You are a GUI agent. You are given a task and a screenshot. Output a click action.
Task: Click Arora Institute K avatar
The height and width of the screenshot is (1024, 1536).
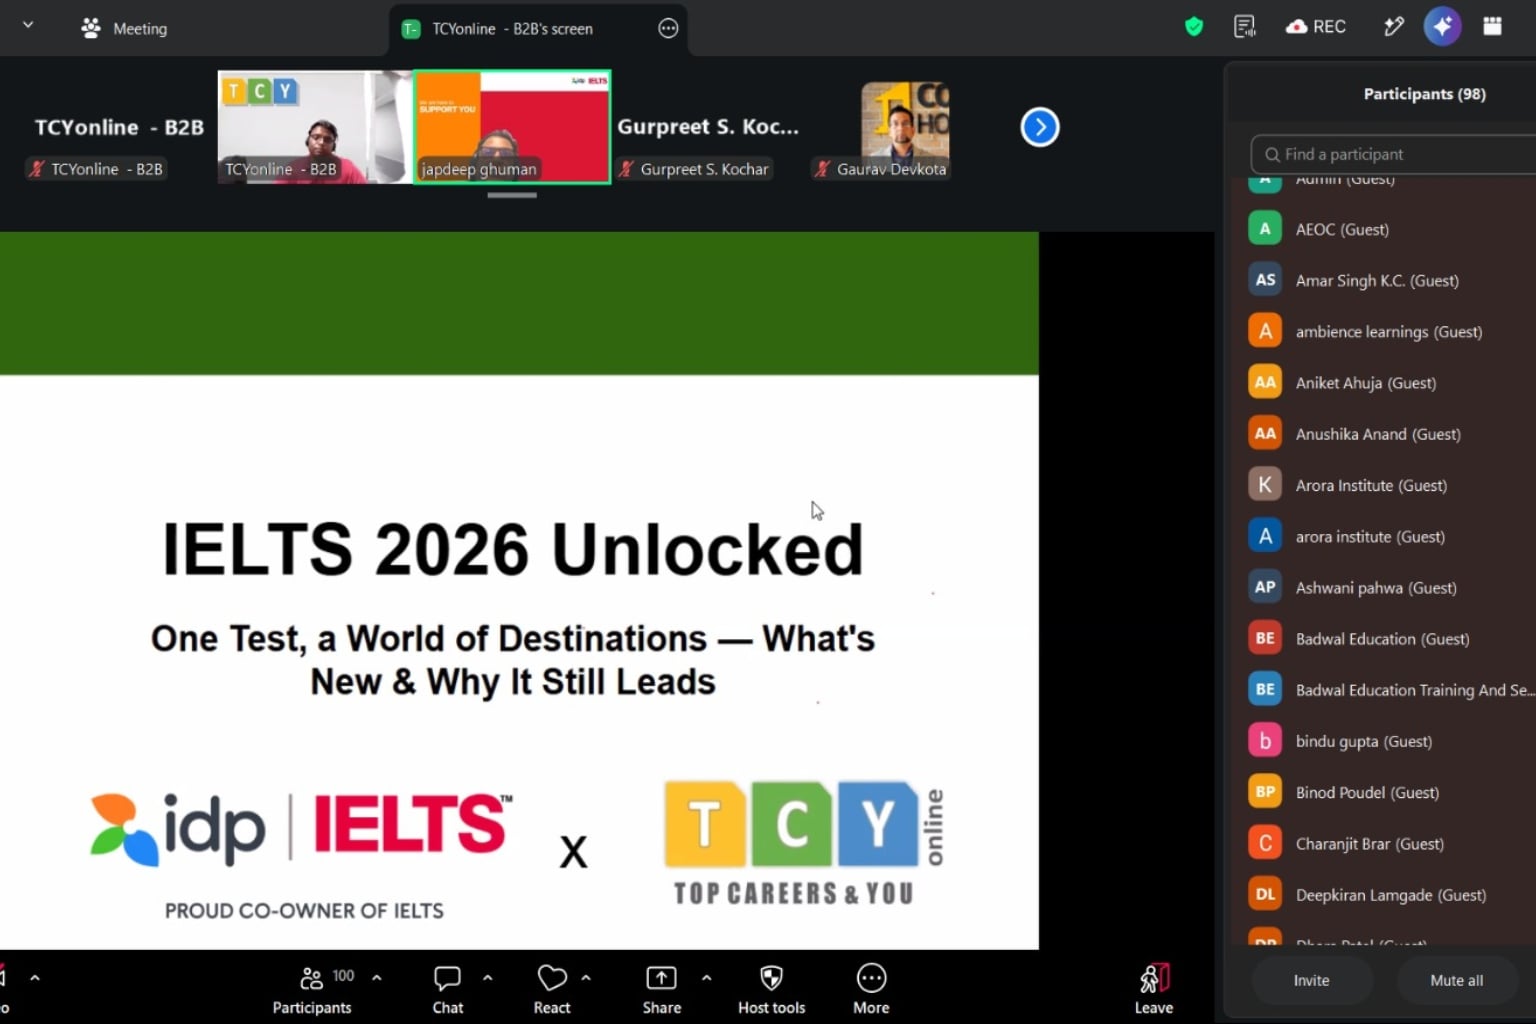click(x=1265, y=485)
